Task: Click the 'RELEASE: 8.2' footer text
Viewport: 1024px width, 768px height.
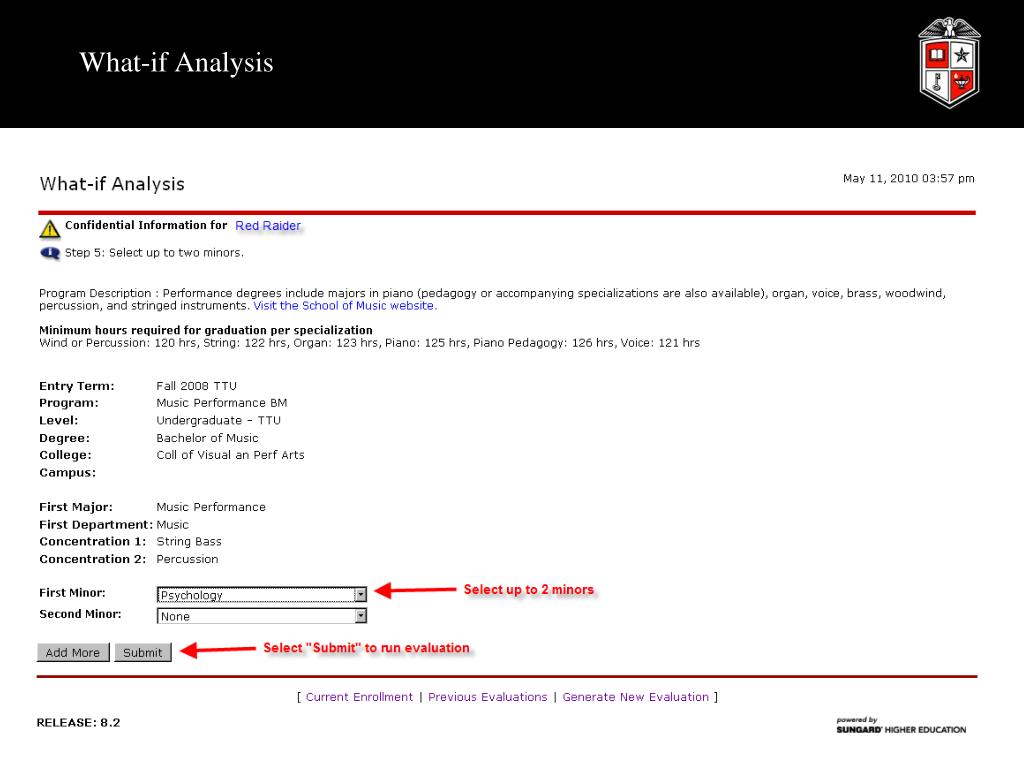Action: click(78, 722)
